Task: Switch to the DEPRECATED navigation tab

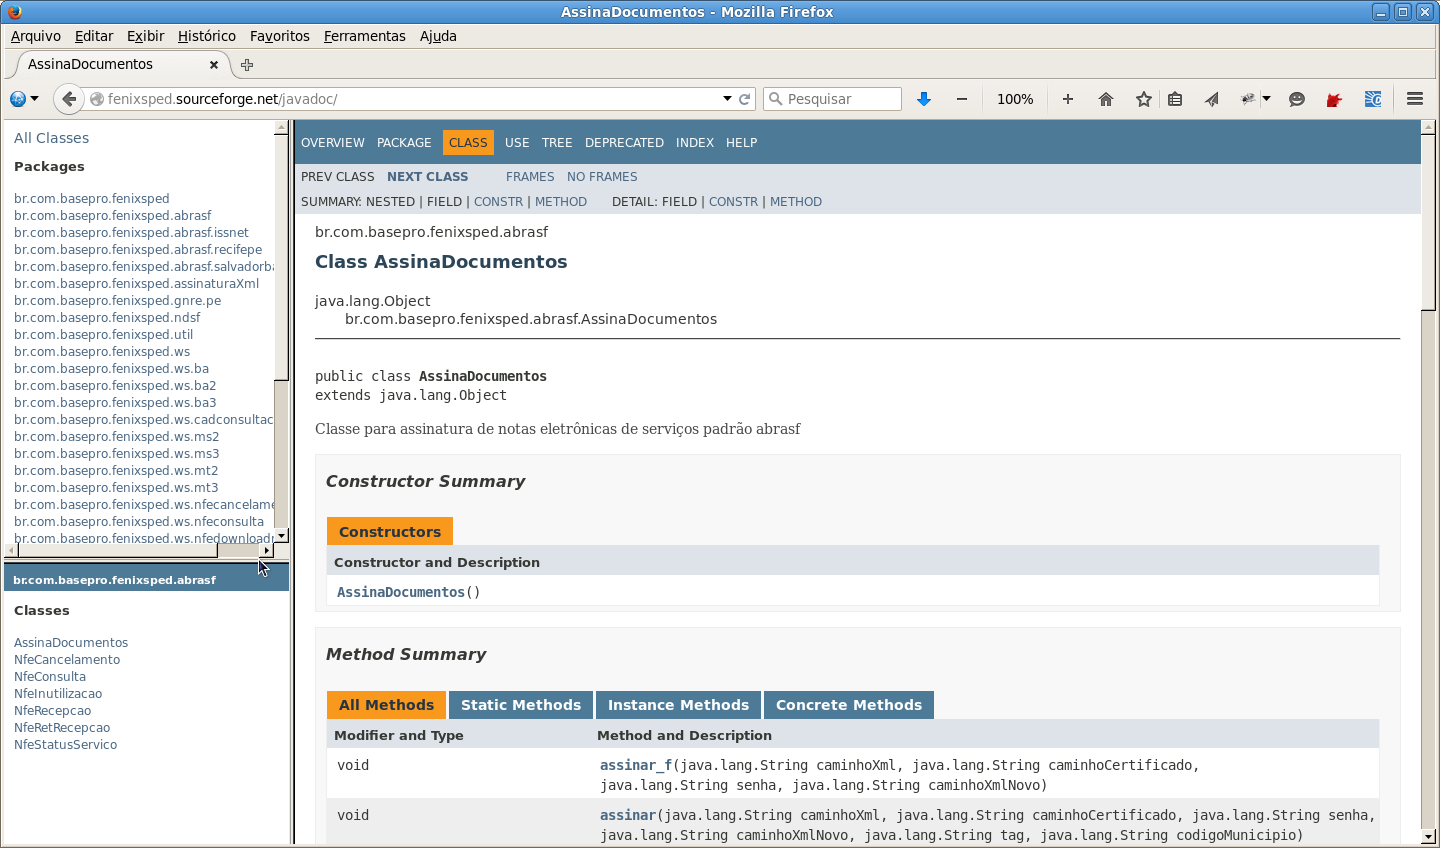Action: 624,142
